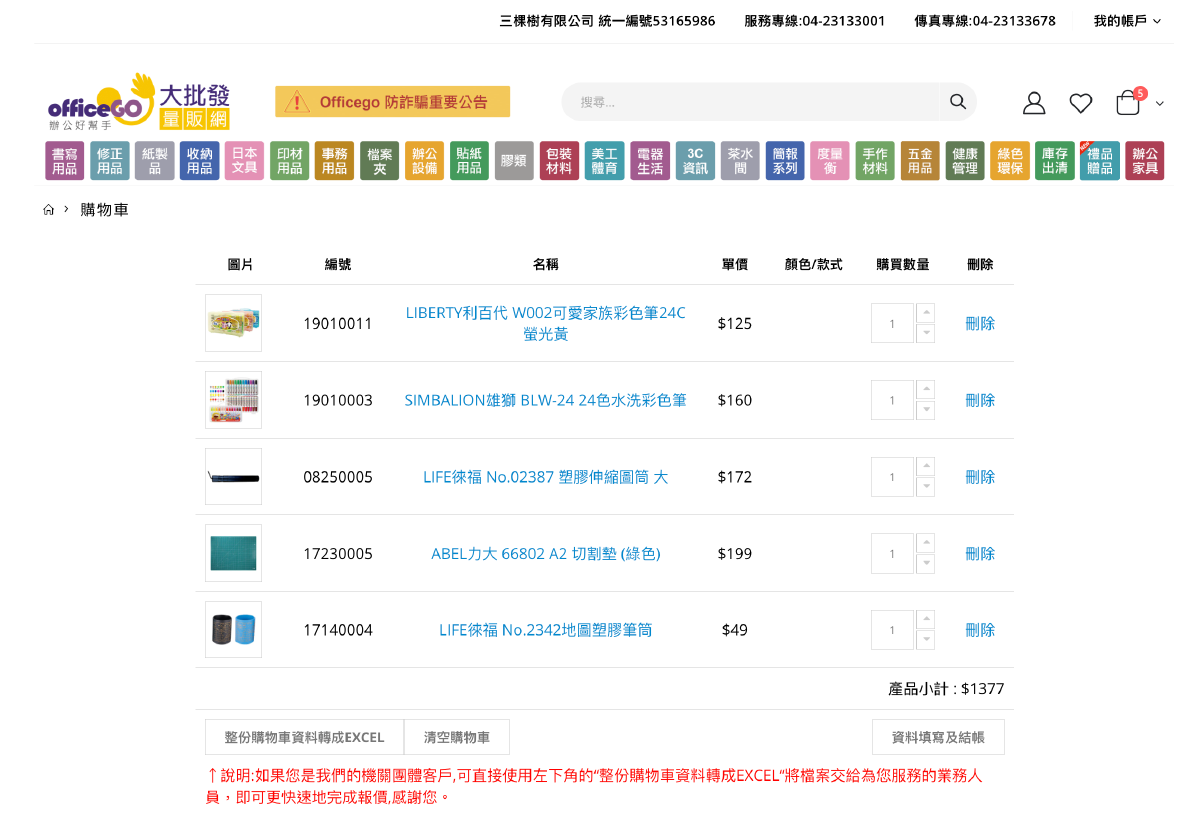Open the wishlist heart icon

click(1081, 103)
